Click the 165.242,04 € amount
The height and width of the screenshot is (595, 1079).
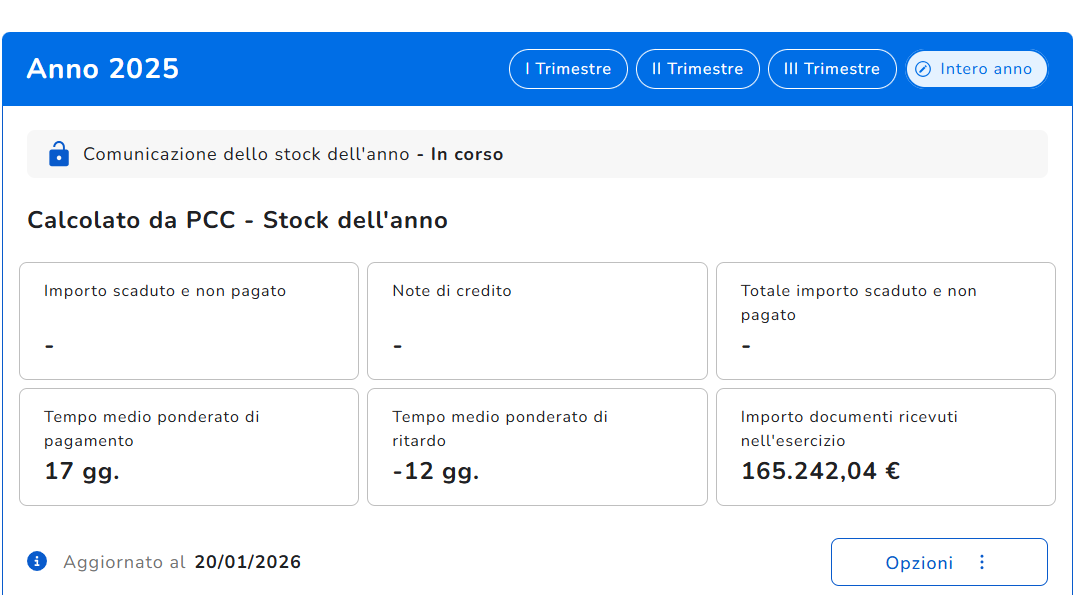pyautogui.click(x=820, y=471)
